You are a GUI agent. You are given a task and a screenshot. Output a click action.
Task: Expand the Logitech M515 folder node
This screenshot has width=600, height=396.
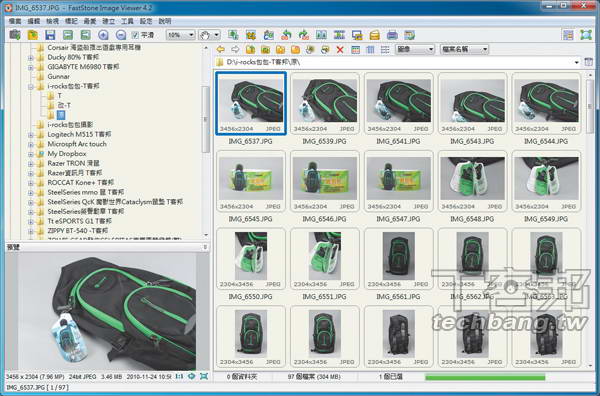click(x=31, y=134)
